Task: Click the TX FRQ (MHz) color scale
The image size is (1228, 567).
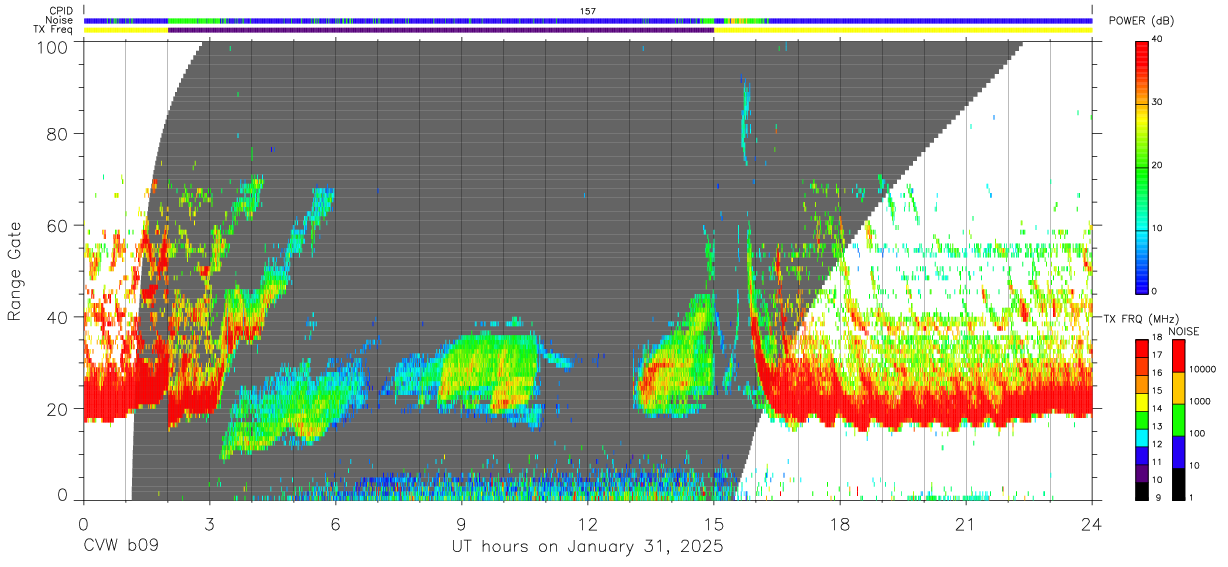Action: click(x=1141, y=419)
